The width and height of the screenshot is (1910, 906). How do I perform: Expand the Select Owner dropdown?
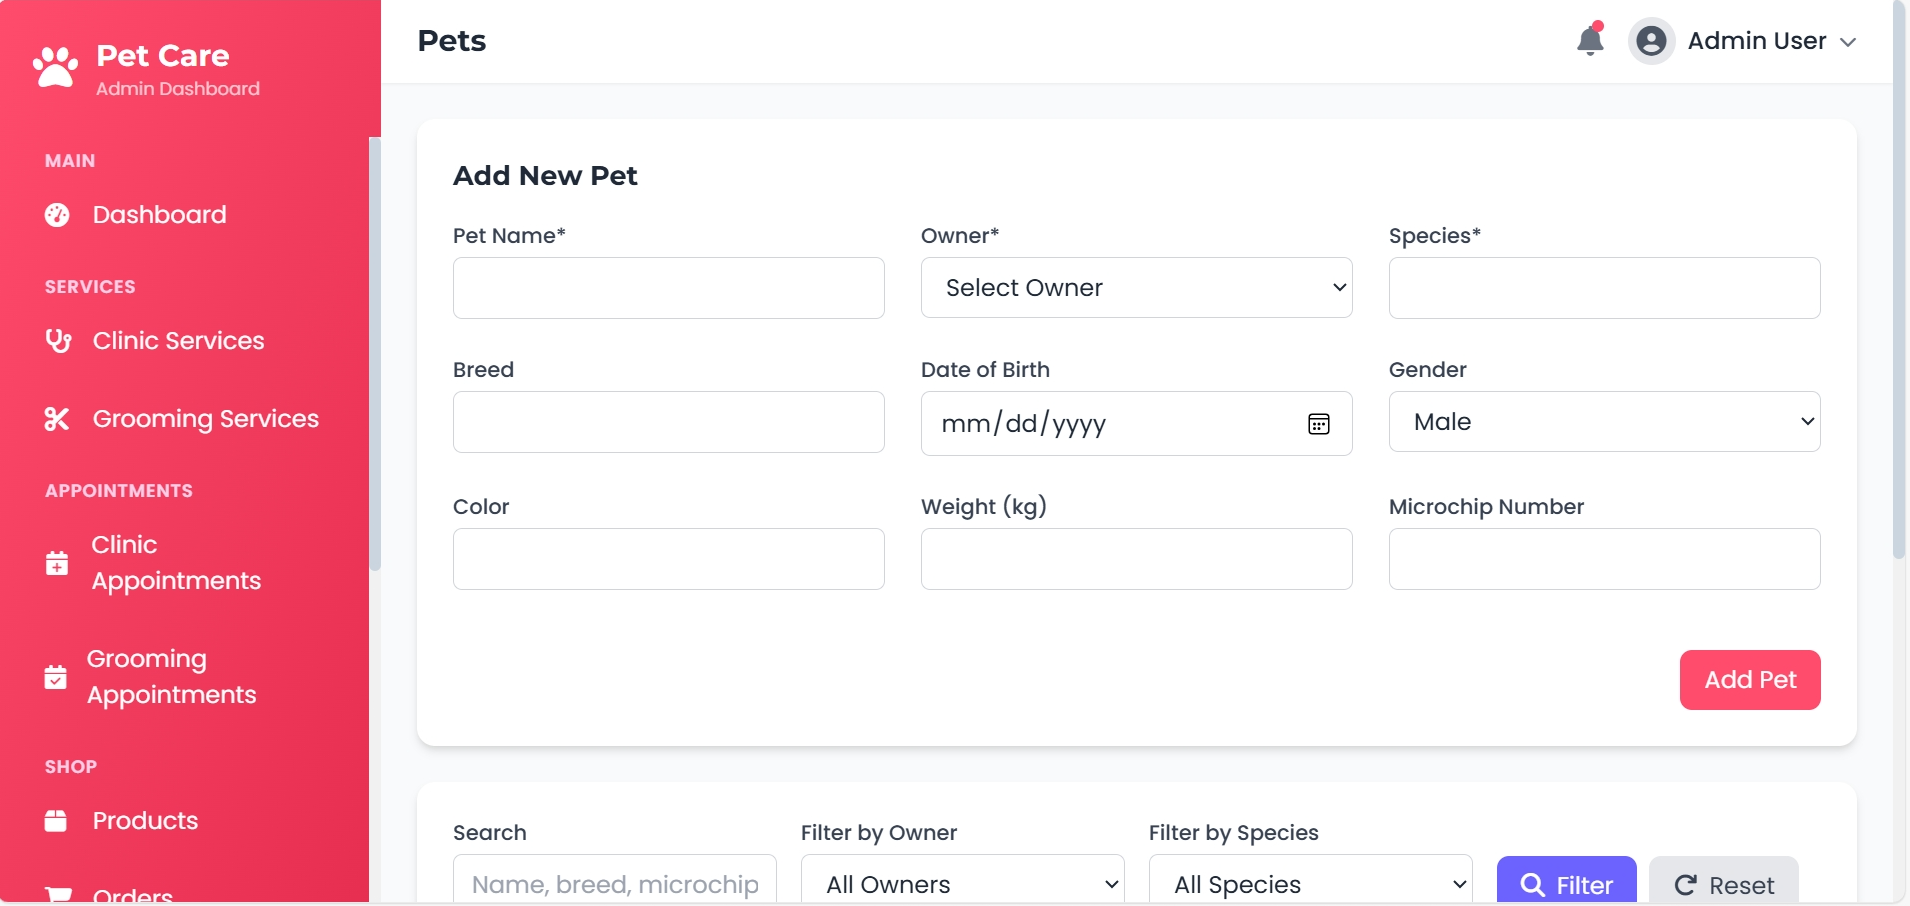[x=1136, y=288]
